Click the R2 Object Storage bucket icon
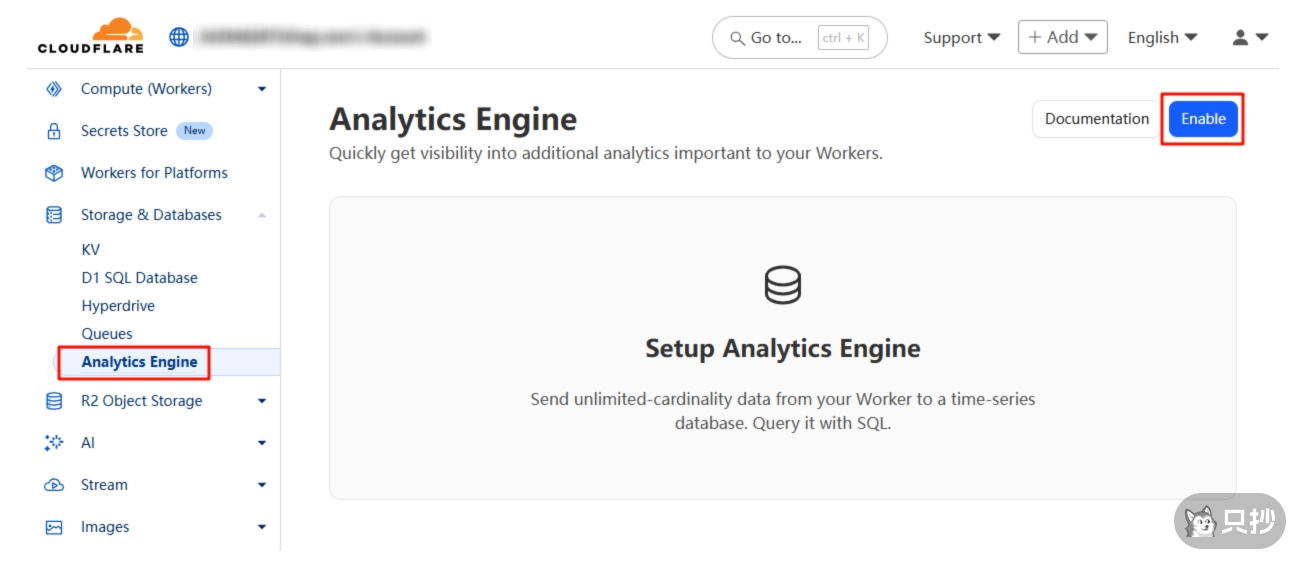Viewport: 1301px width, 564px height. pos(54,401)
